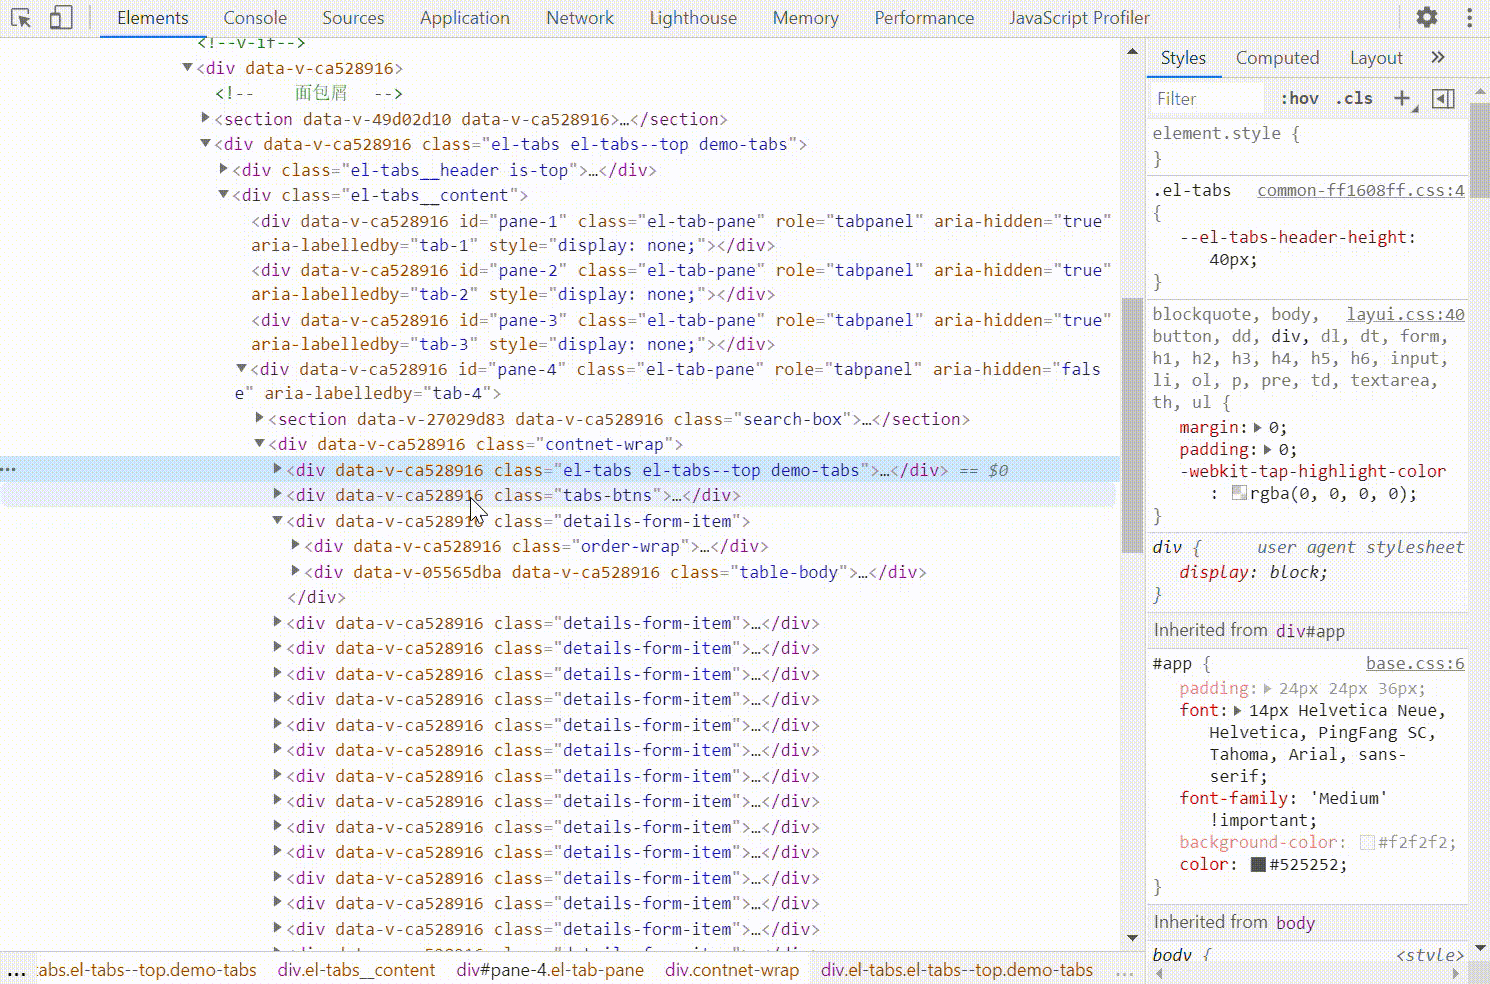1490x984 pixels.
Task: Switch to the Application tab
Action: pos(465,18)
